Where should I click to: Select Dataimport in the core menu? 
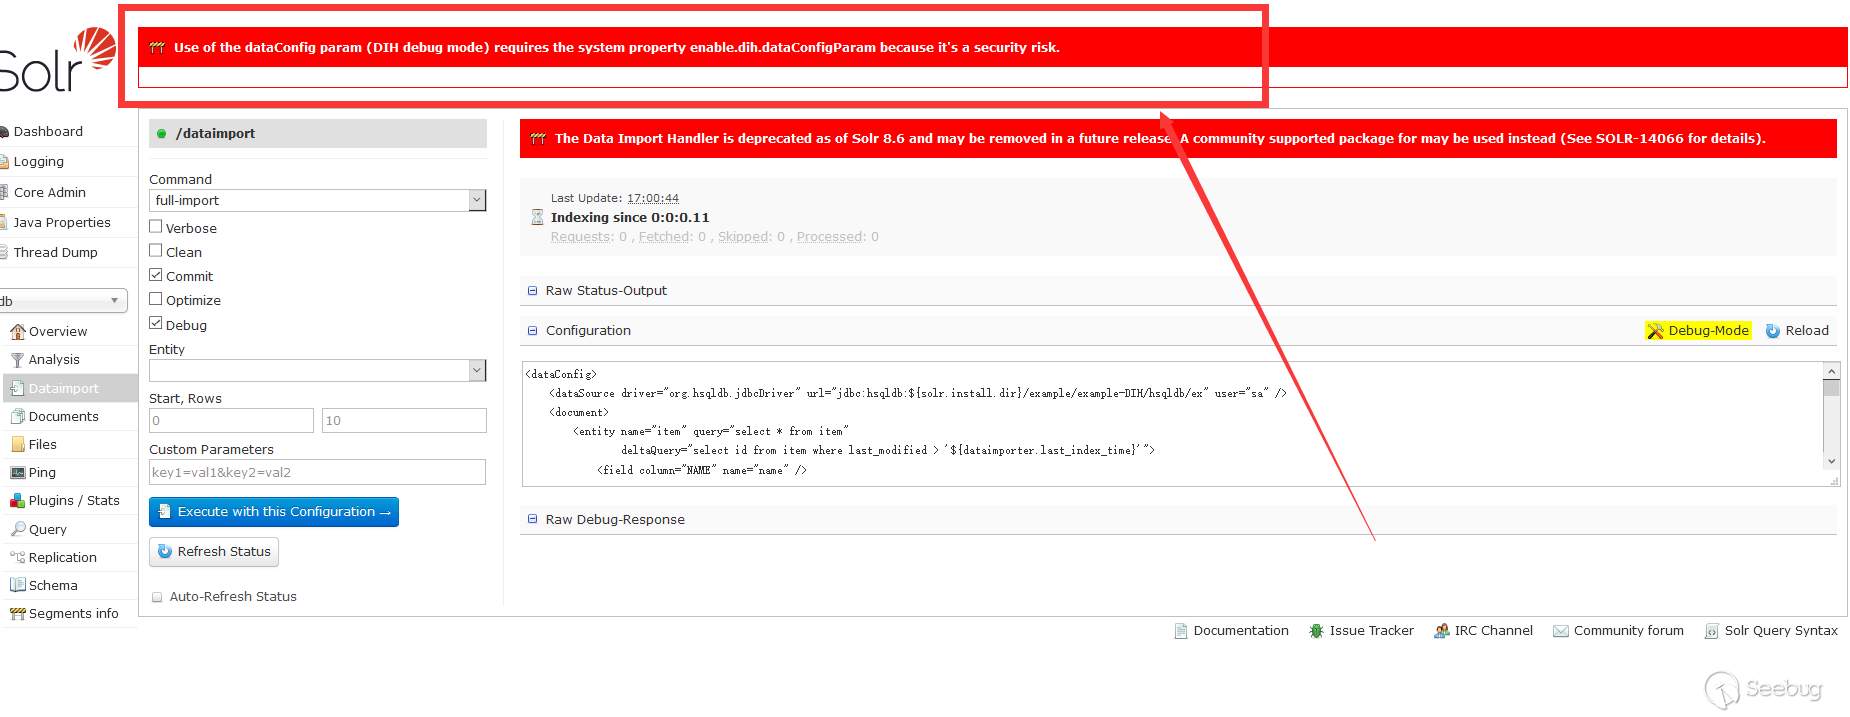pyautogui.click(x=70, y=388)
